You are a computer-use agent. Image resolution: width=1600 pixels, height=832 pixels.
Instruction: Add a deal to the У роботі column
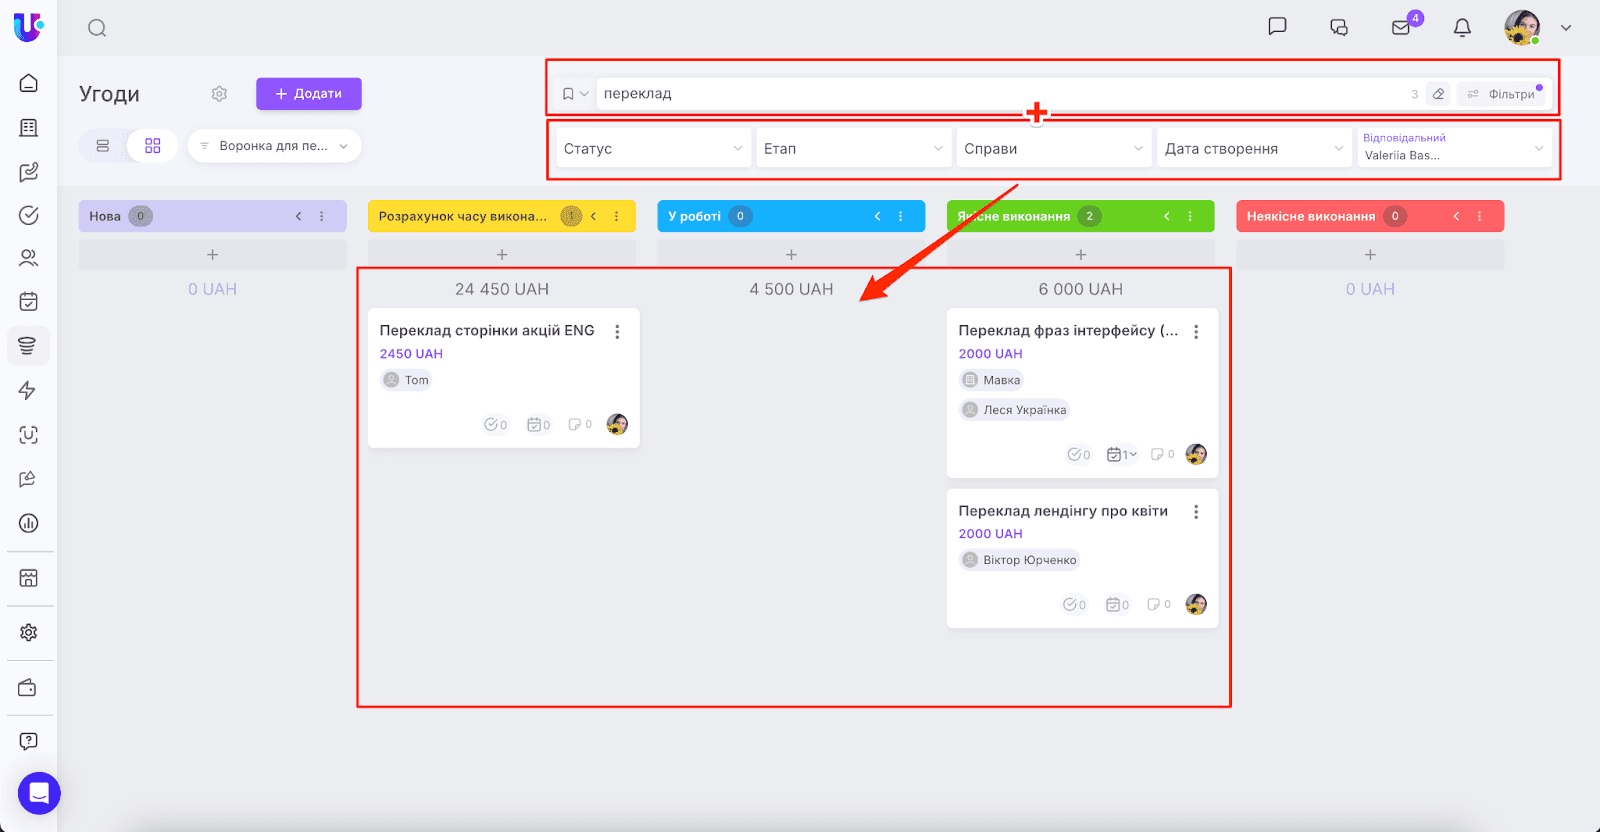click(791, 255)
